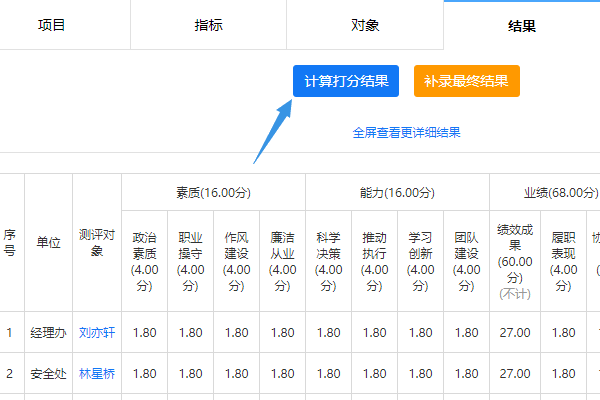Viewport: 600px width, 400px height.
Task: Click sequence number 1 in 经理办 row
Action: coord(10,333)
